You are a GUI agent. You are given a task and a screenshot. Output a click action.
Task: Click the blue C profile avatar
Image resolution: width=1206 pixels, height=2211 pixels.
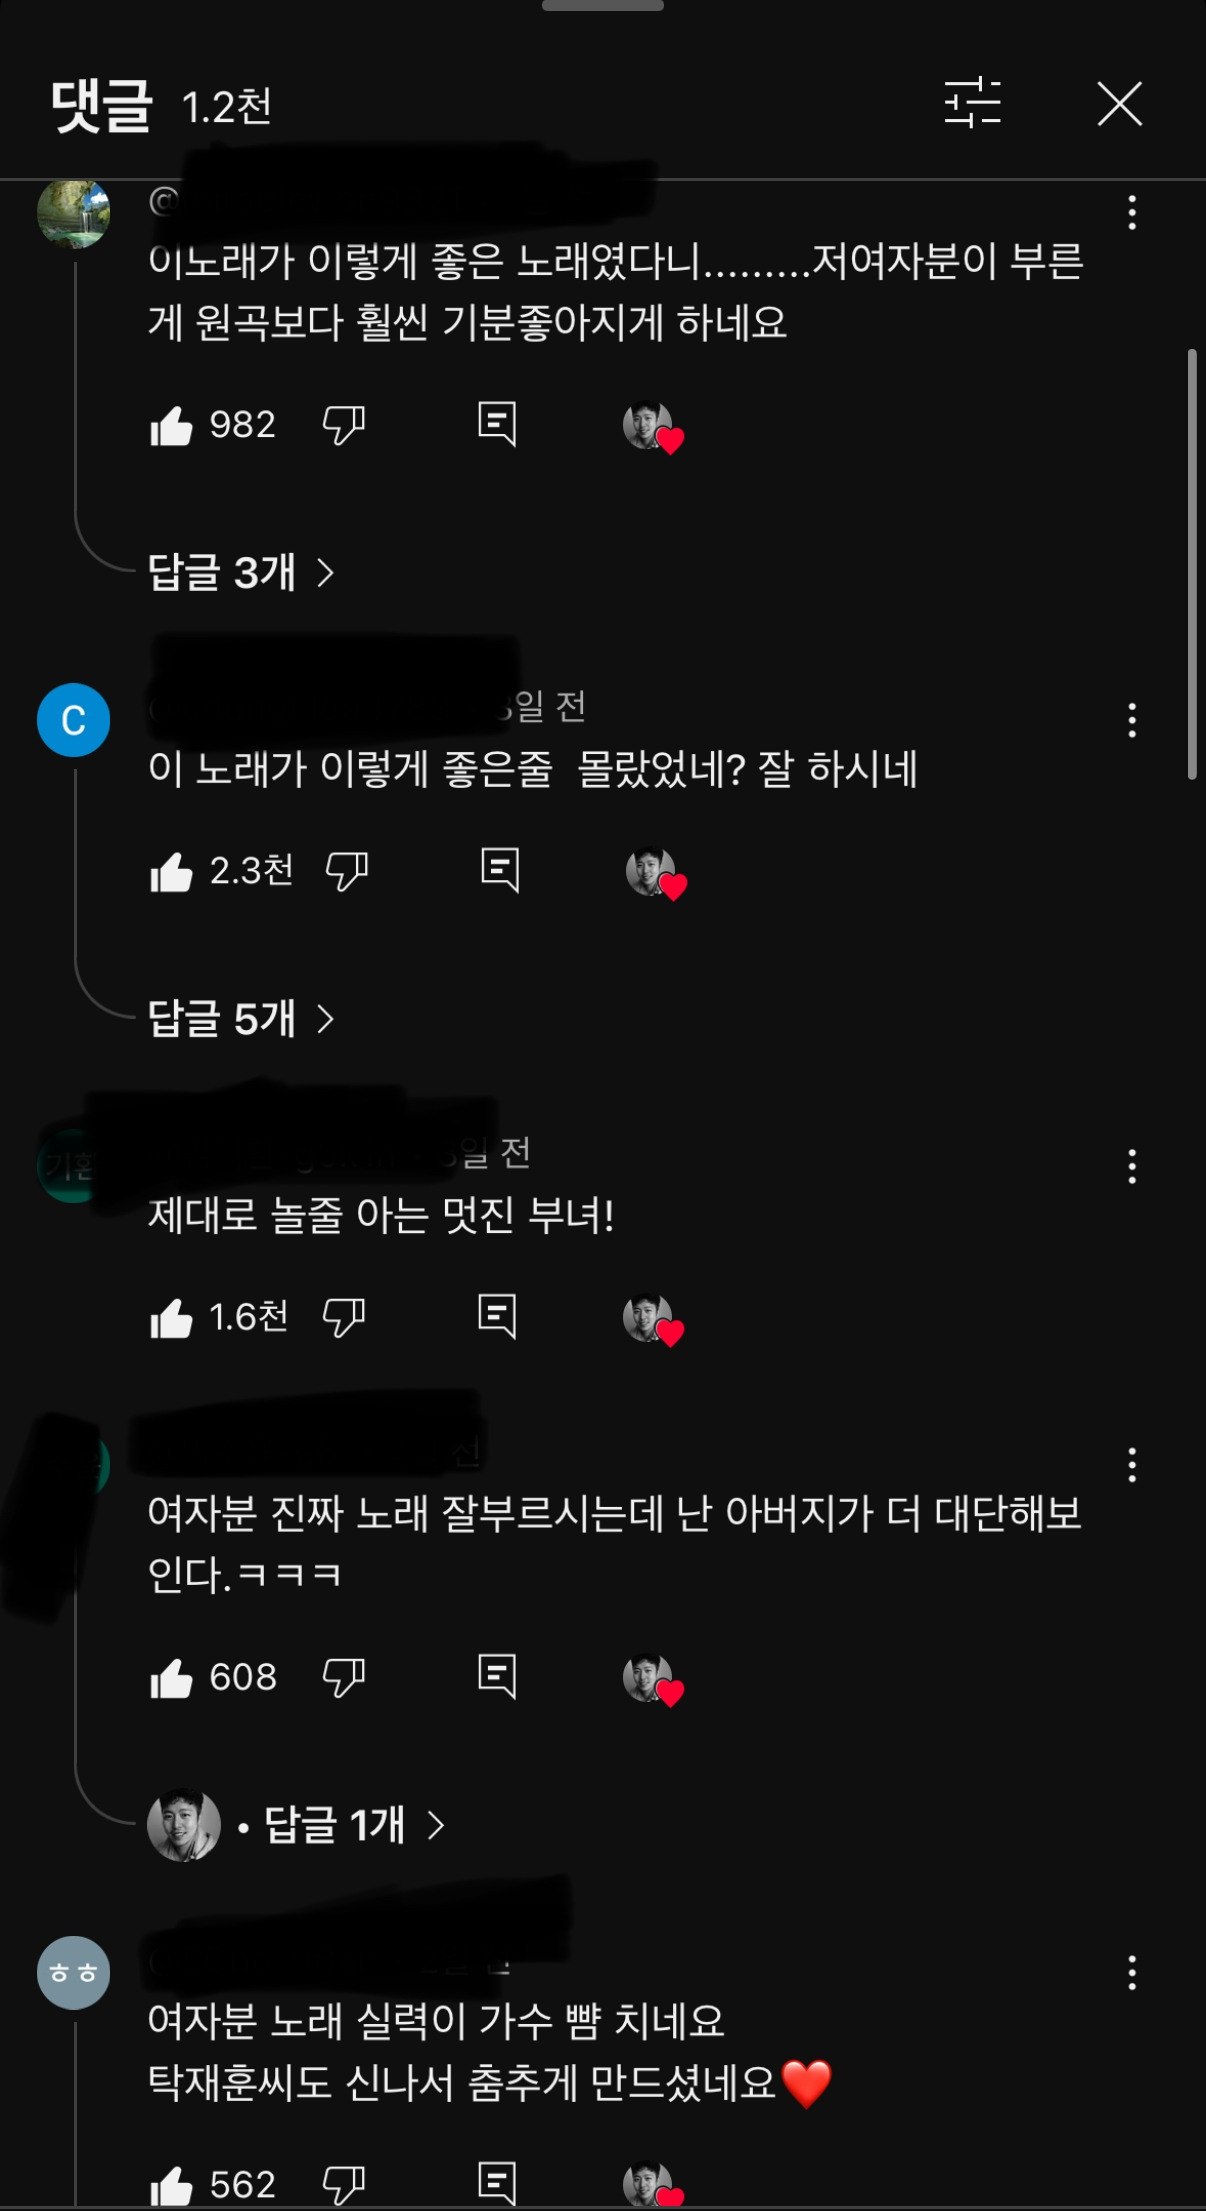tap(73, 720)
